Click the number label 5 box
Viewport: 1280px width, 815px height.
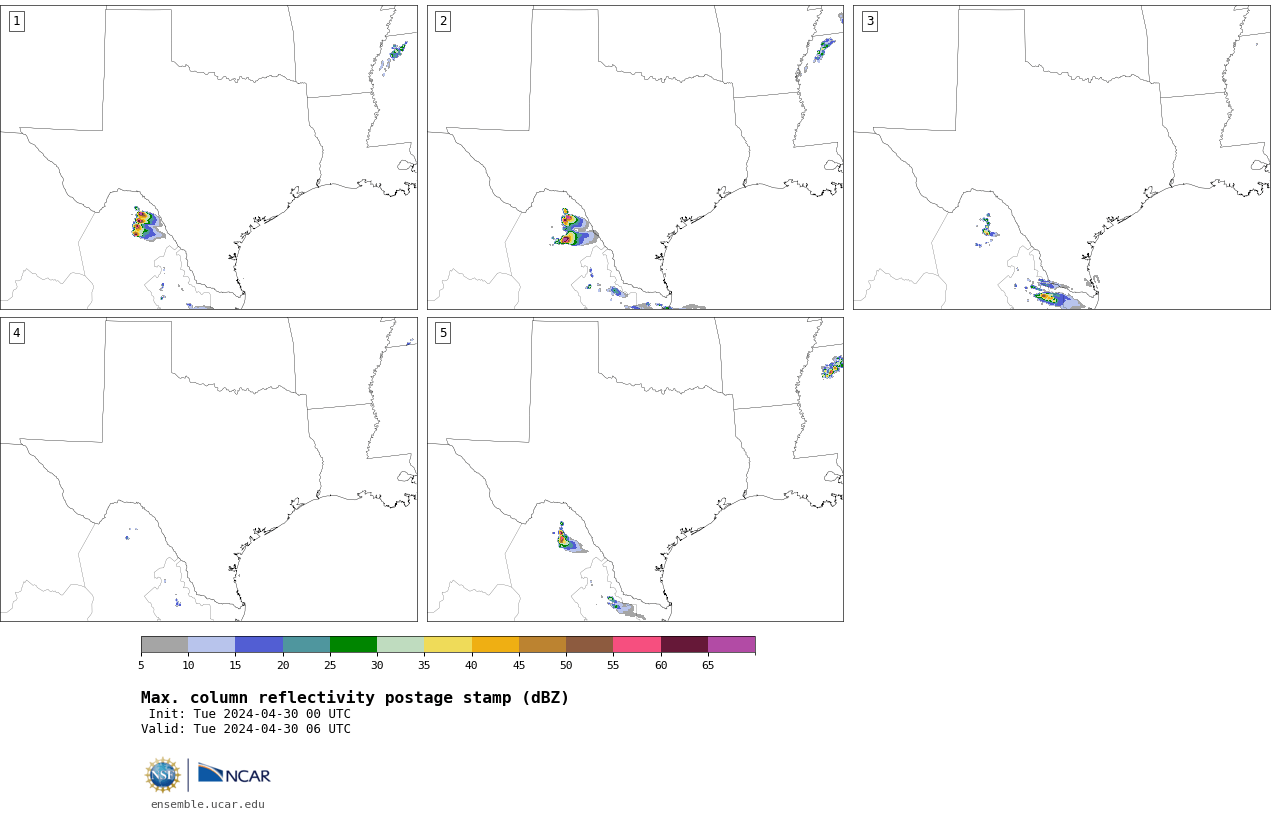click(443, 333)
